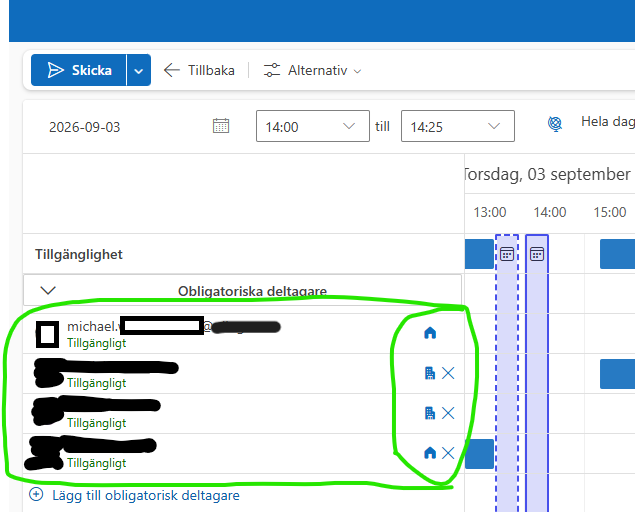Click office building icon on third attendee row
The width and height of the screenshot is (635, 512).
tap(430, 413)
